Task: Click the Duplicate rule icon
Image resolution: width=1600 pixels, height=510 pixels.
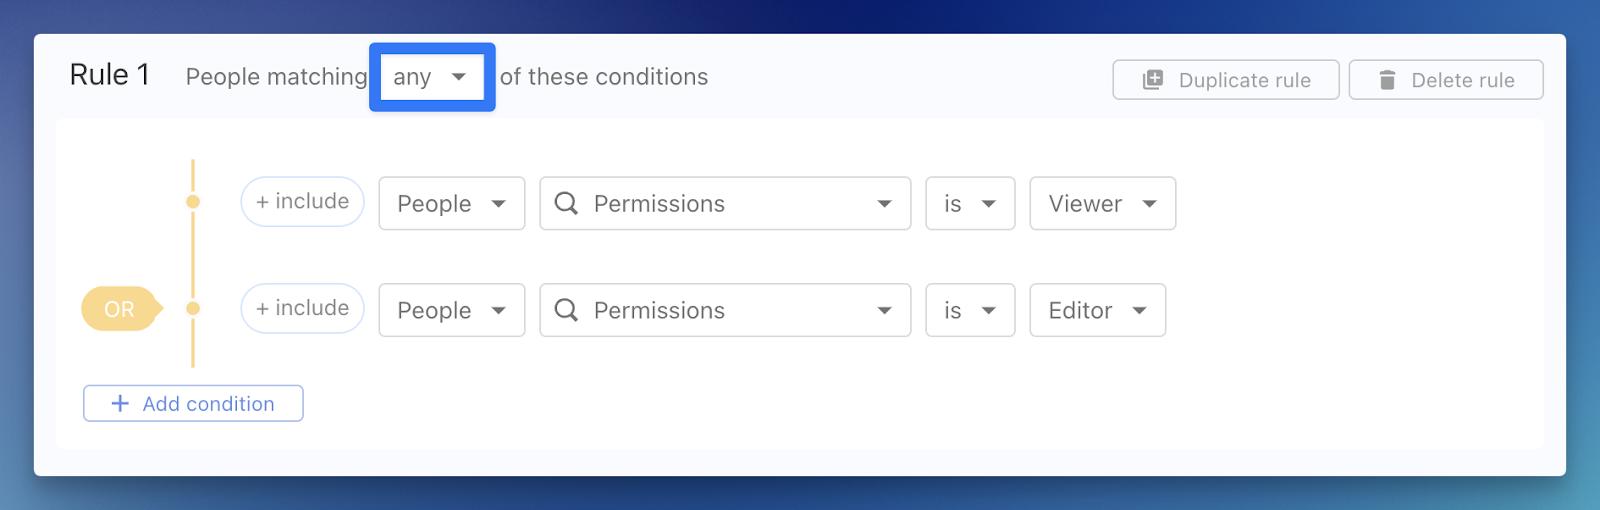Action: click(x=1153, y=80)
